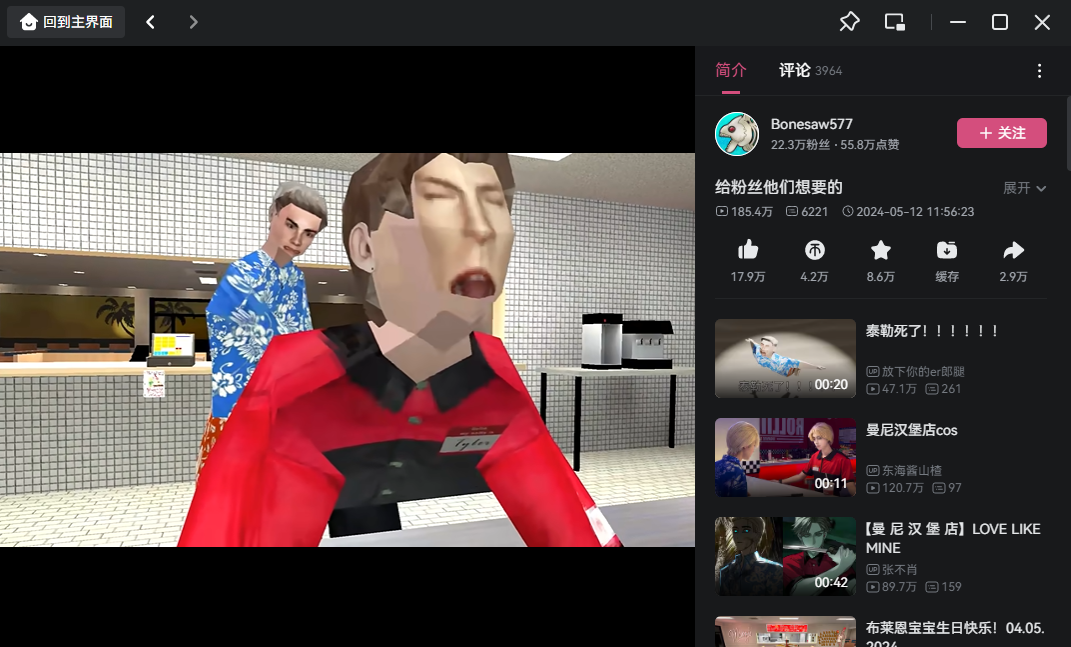Click the 22.3万粉丝 follower stats
The height and width of the screenshot is (647, 1071).
[801, 145]
